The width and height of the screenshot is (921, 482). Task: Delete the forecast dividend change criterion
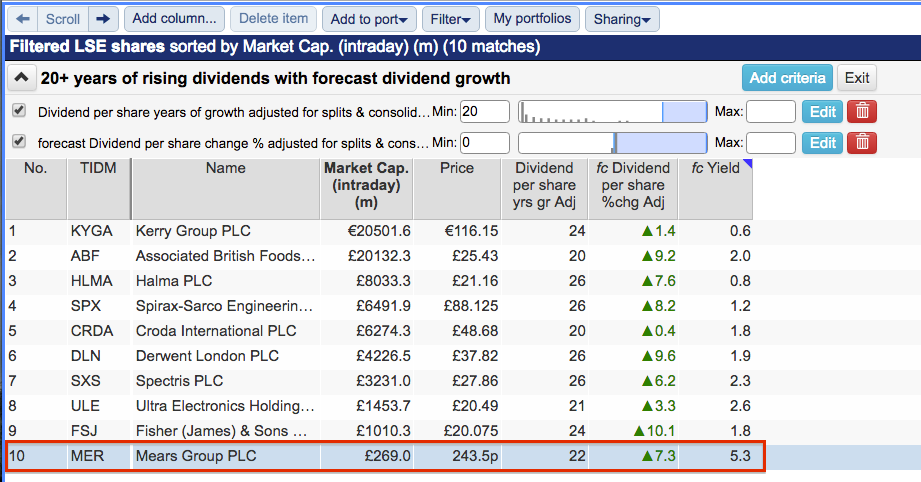(862, 143)
